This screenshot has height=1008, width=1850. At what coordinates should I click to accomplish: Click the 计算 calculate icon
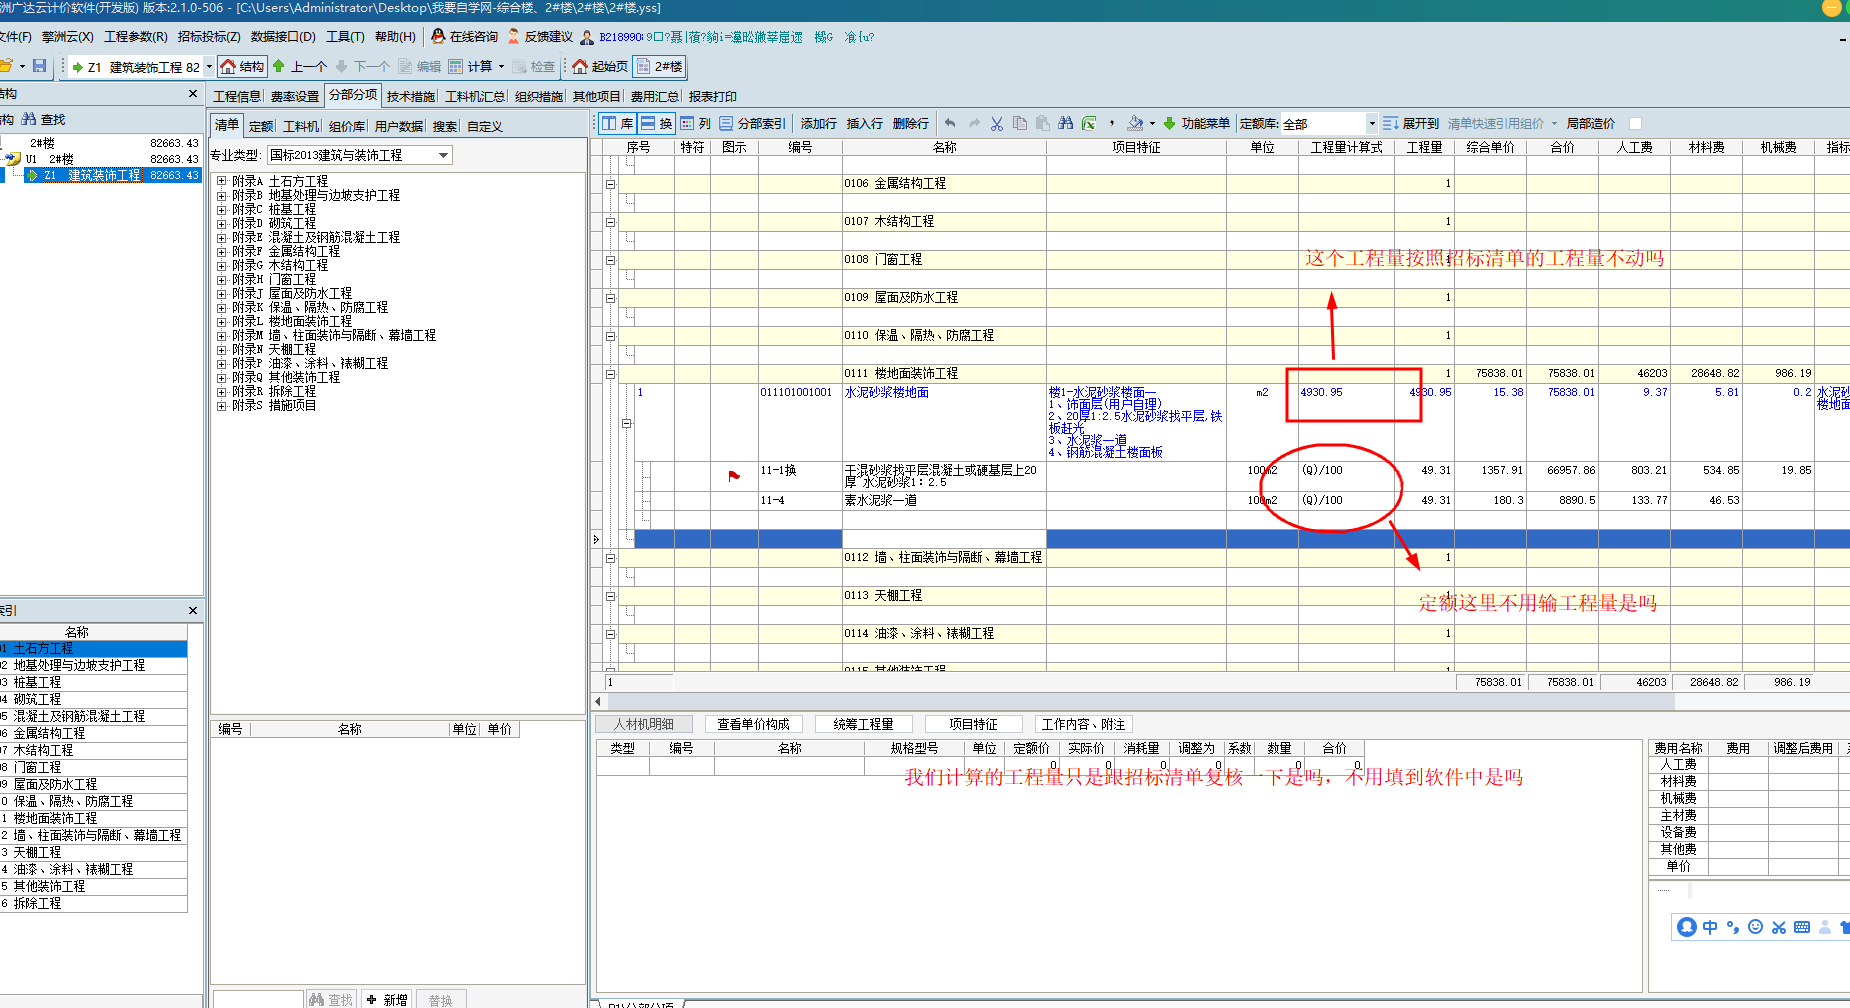coord(456,67)
